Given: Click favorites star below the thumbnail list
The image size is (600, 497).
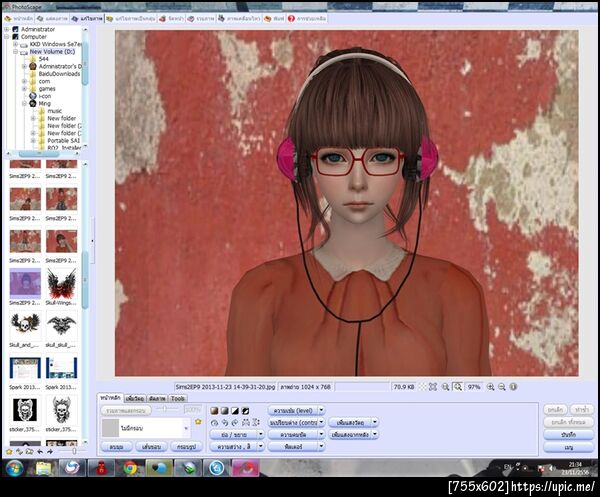Looking at the screenshot, I should click(9, 451).
